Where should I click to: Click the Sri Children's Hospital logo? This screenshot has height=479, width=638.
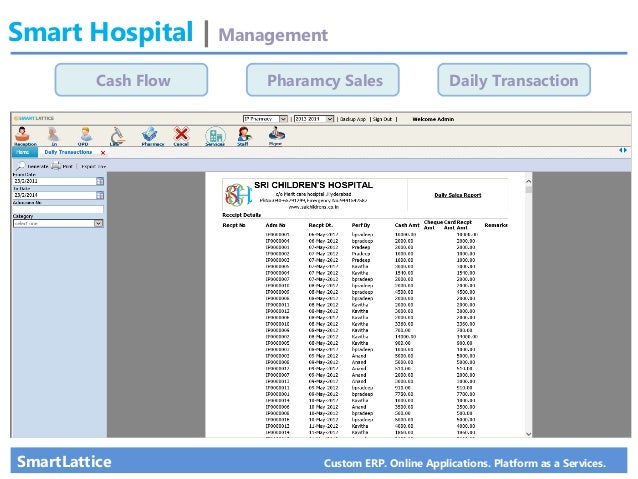point(238,195)
